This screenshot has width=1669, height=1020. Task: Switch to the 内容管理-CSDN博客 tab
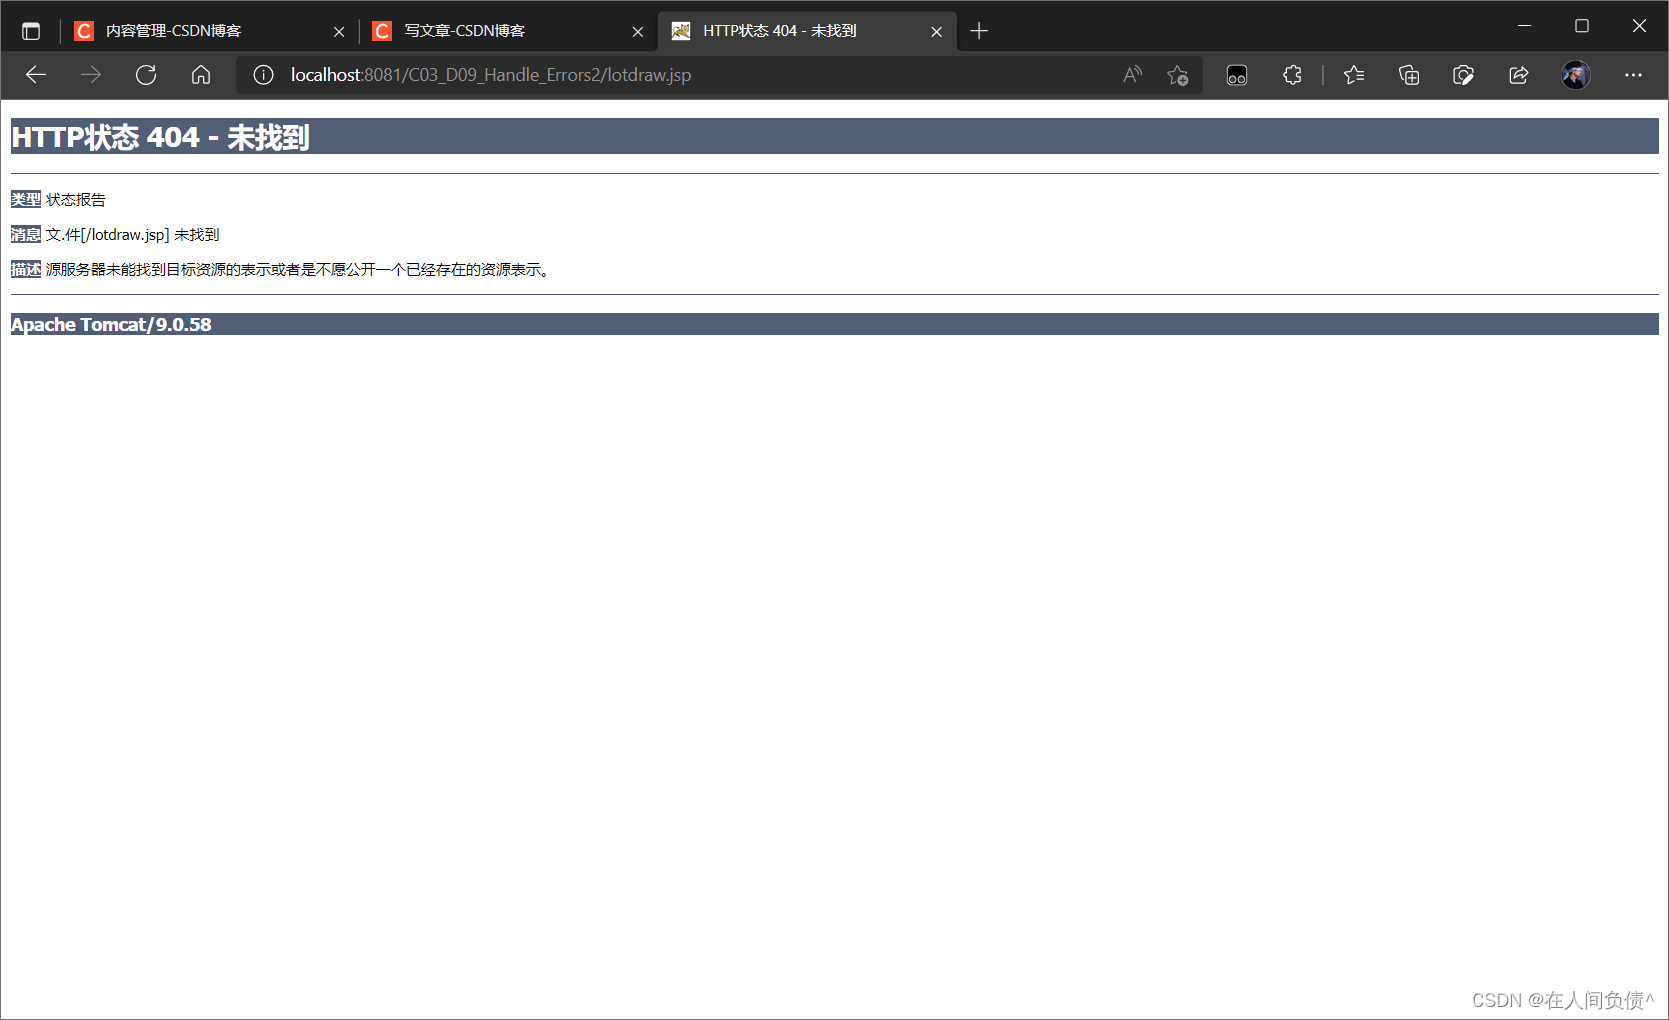208,31
